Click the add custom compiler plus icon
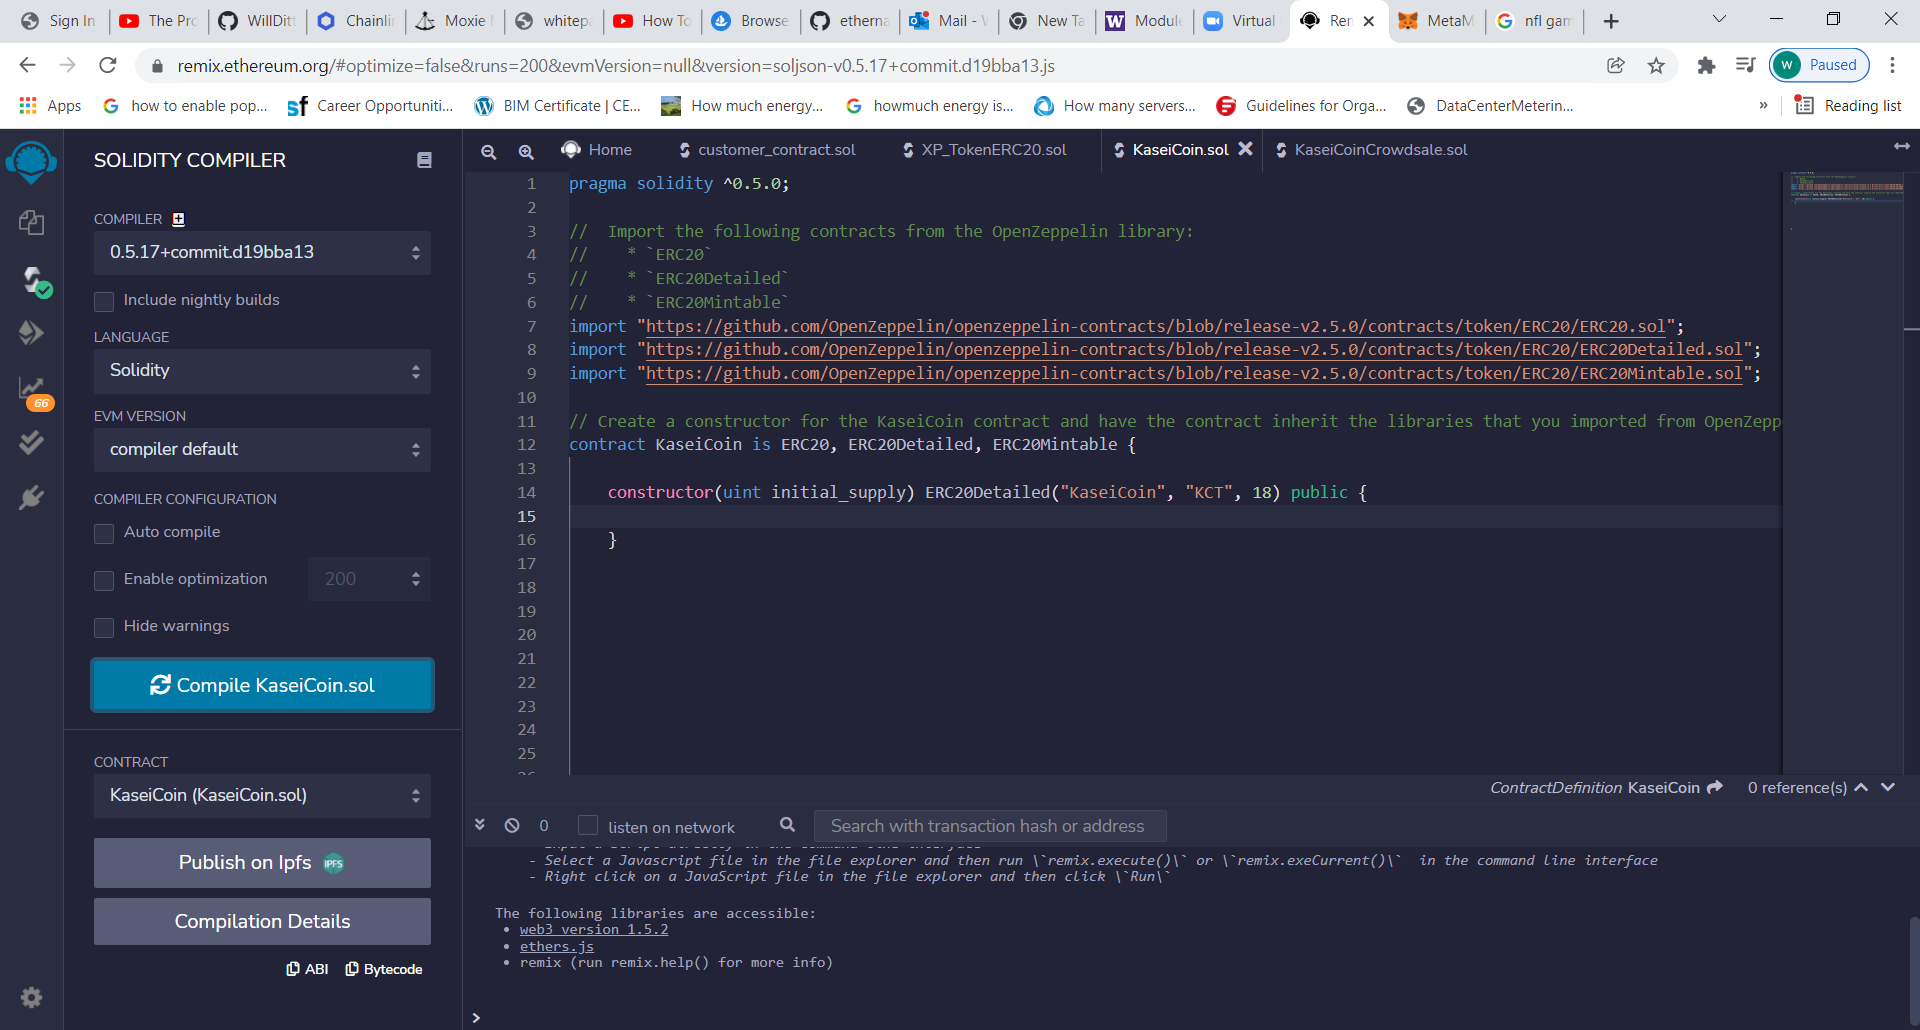1920x1030 pixels. coord(178,219)
